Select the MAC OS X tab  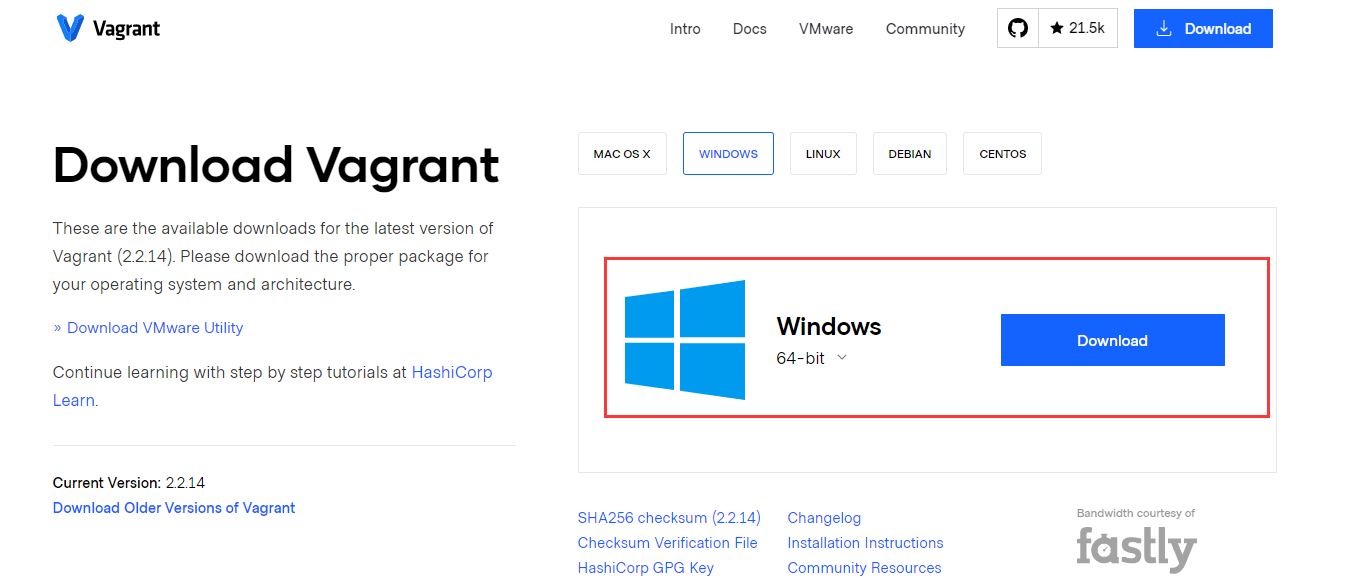point(622,154)
